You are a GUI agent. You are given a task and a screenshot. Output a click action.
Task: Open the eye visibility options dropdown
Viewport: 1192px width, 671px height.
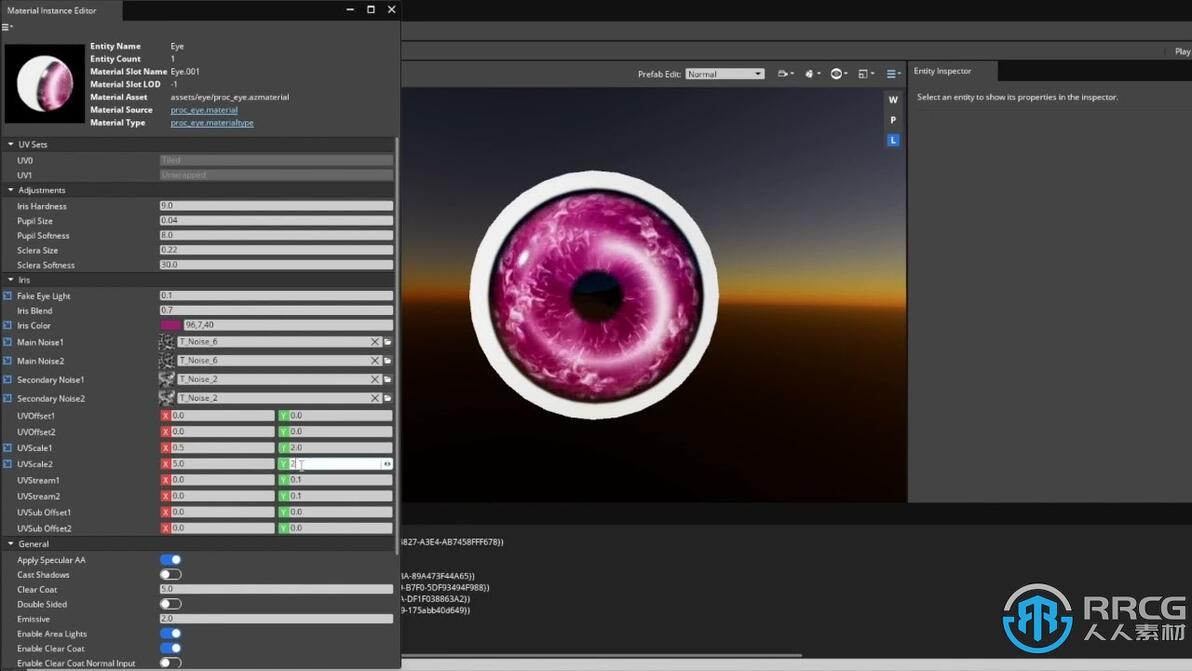(839, 74)
